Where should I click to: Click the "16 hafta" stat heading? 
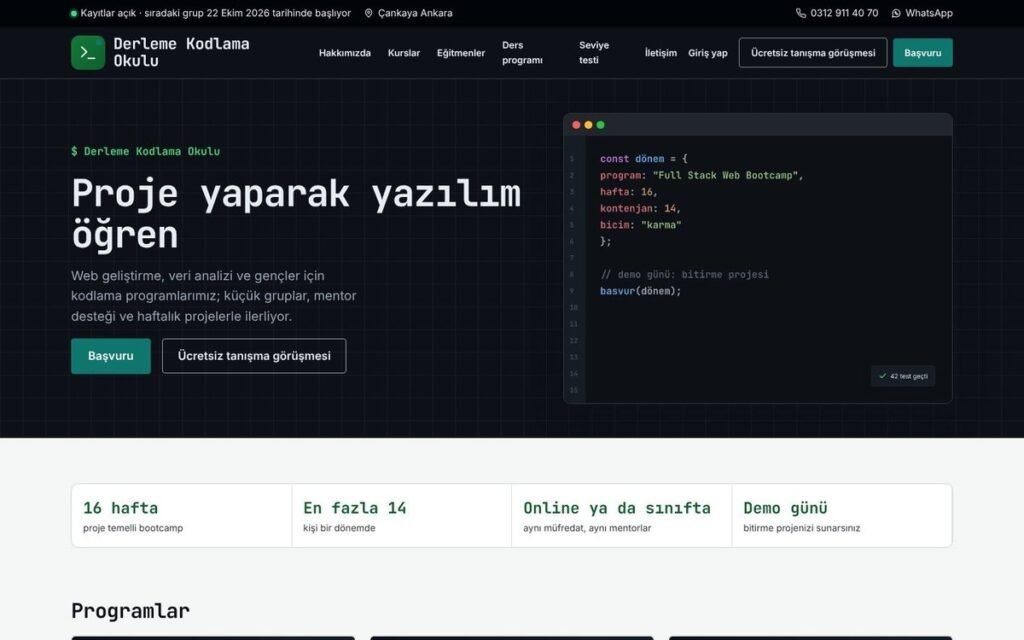[x=120, y=508]
